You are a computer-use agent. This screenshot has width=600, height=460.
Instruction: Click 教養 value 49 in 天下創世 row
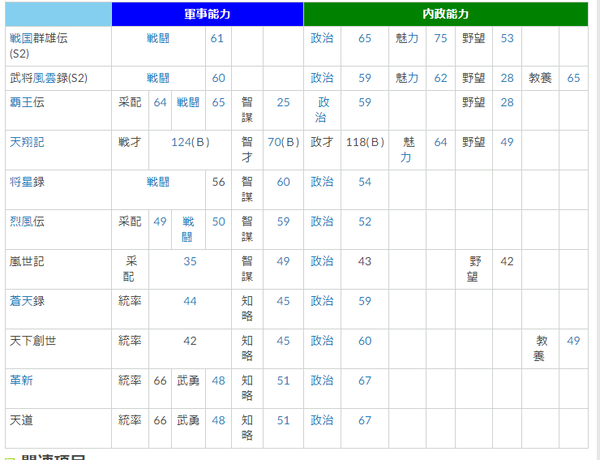coord(573,341)
